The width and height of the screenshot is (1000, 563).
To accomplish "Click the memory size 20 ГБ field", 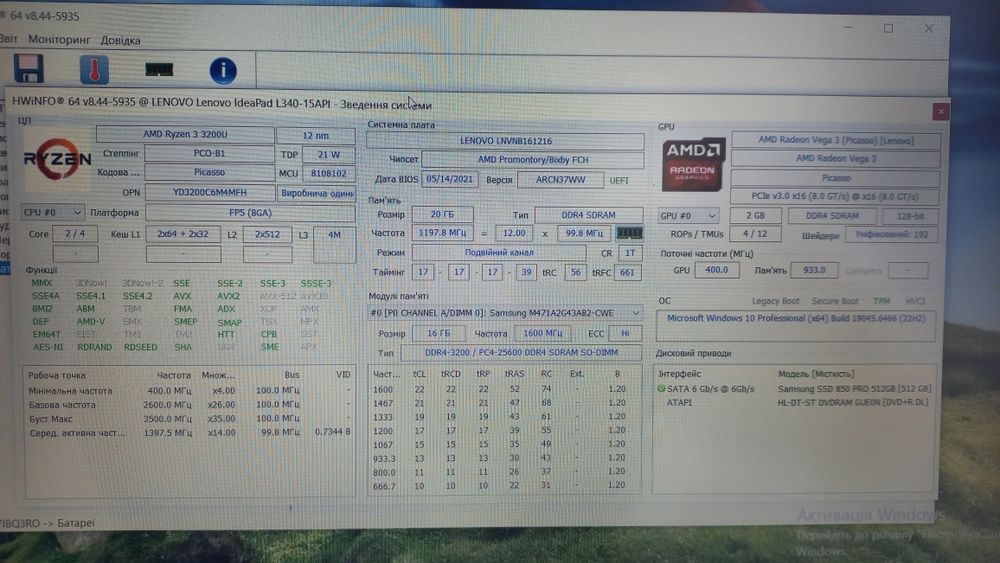I will click(x=442, y=215).
